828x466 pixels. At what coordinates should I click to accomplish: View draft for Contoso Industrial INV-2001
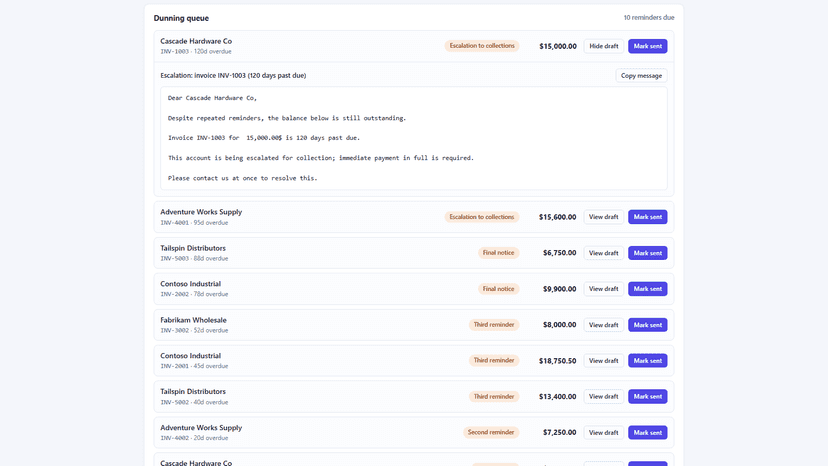coord(604,361)
